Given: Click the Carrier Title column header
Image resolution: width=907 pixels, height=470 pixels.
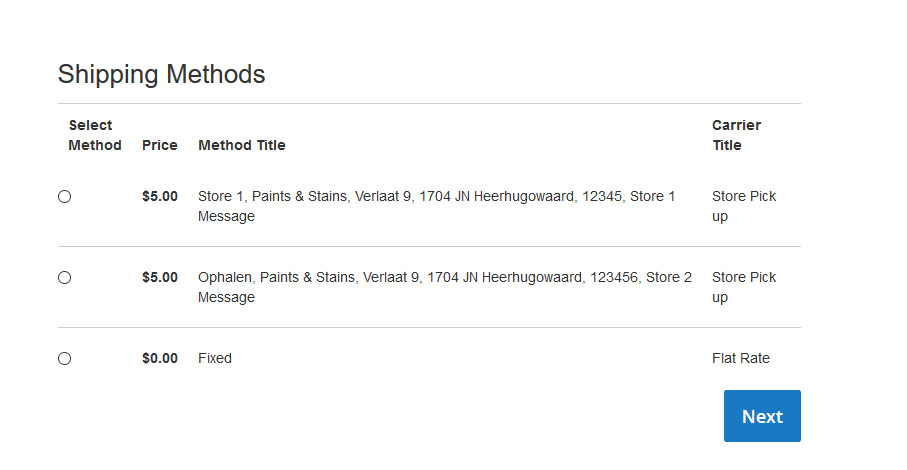Looking at the screenshot, I should [x=736, y=135].
